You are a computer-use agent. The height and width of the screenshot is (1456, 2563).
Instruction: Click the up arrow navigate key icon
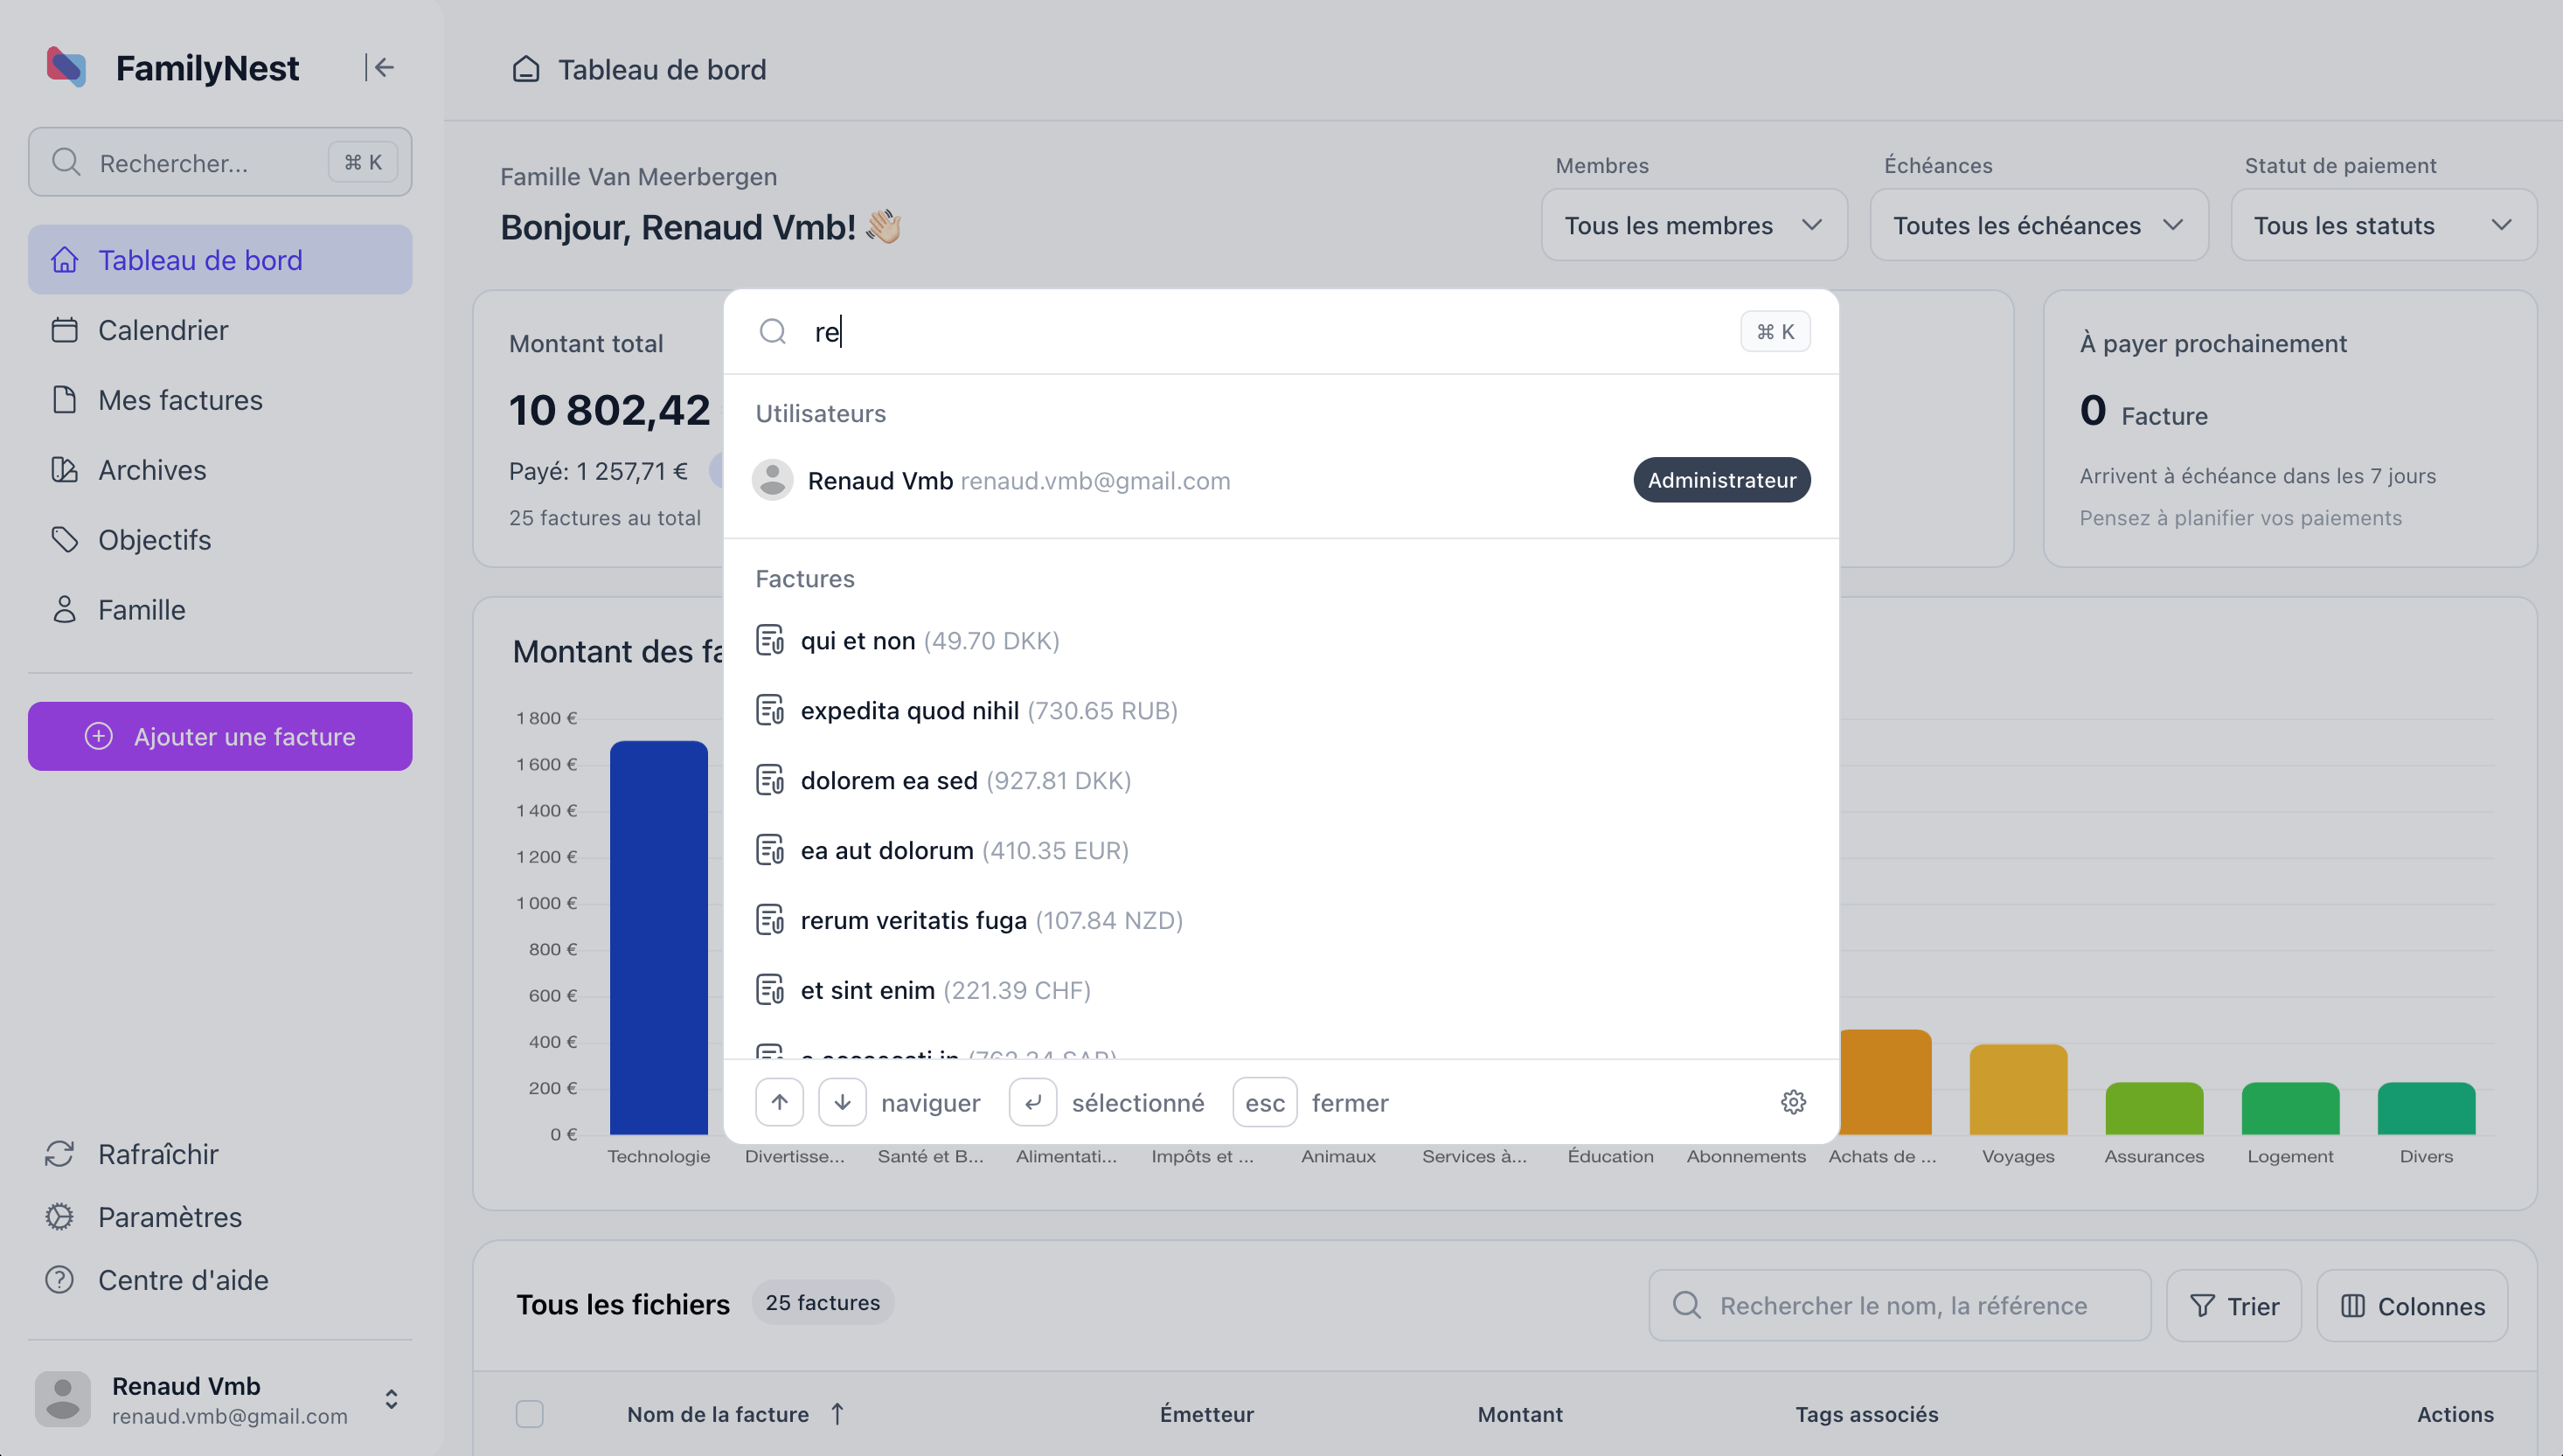780,1102
